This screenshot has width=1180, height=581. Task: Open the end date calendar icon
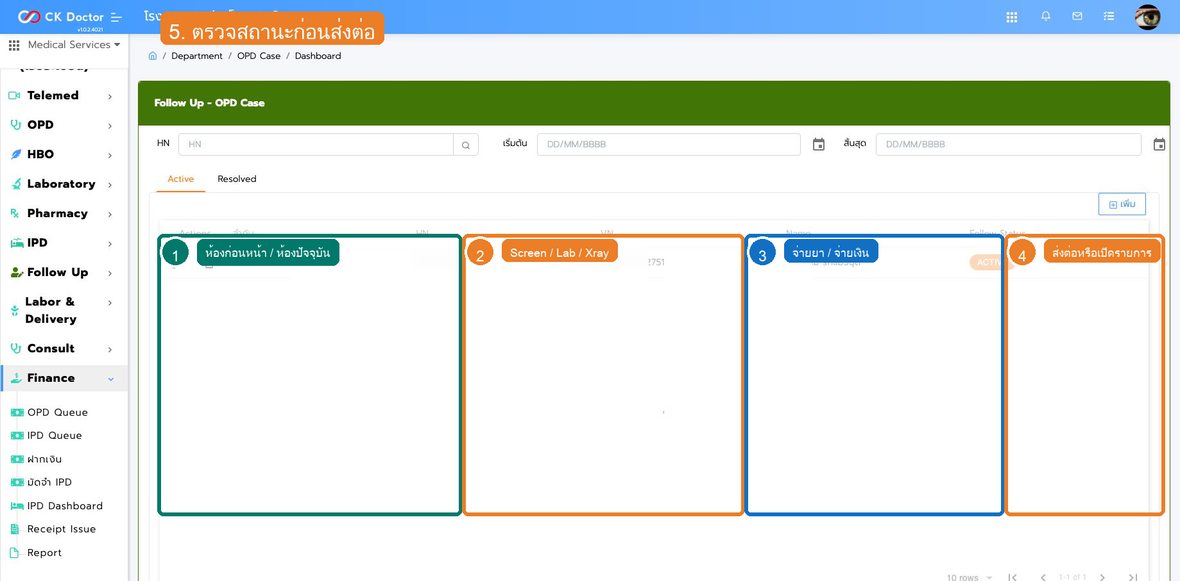click(x=1159, y=144)
